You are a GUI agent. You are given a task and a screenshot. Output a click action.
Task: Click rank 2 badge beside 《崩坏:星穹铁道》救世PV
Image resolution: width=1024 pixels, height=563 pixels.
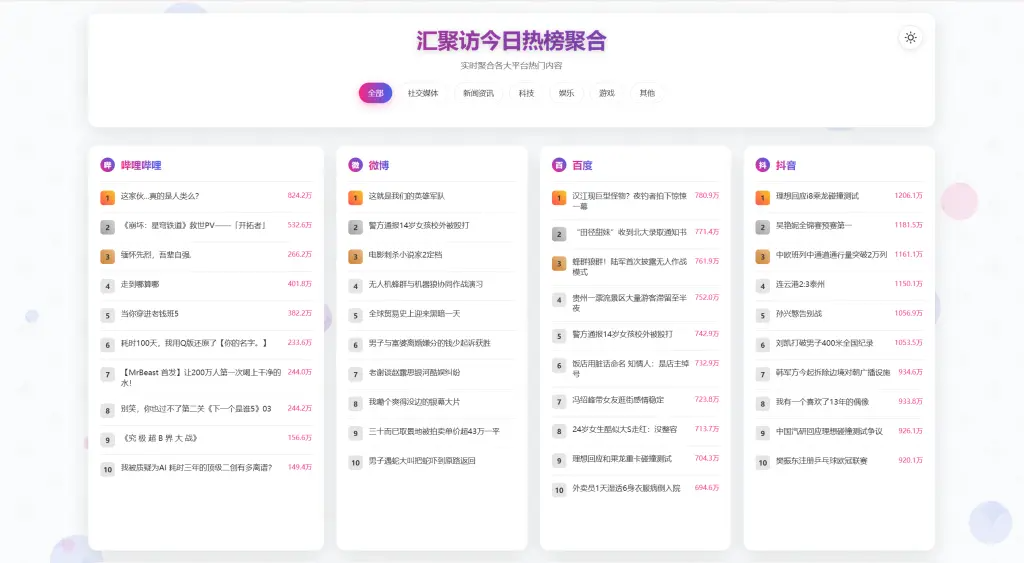coord(108,227)
